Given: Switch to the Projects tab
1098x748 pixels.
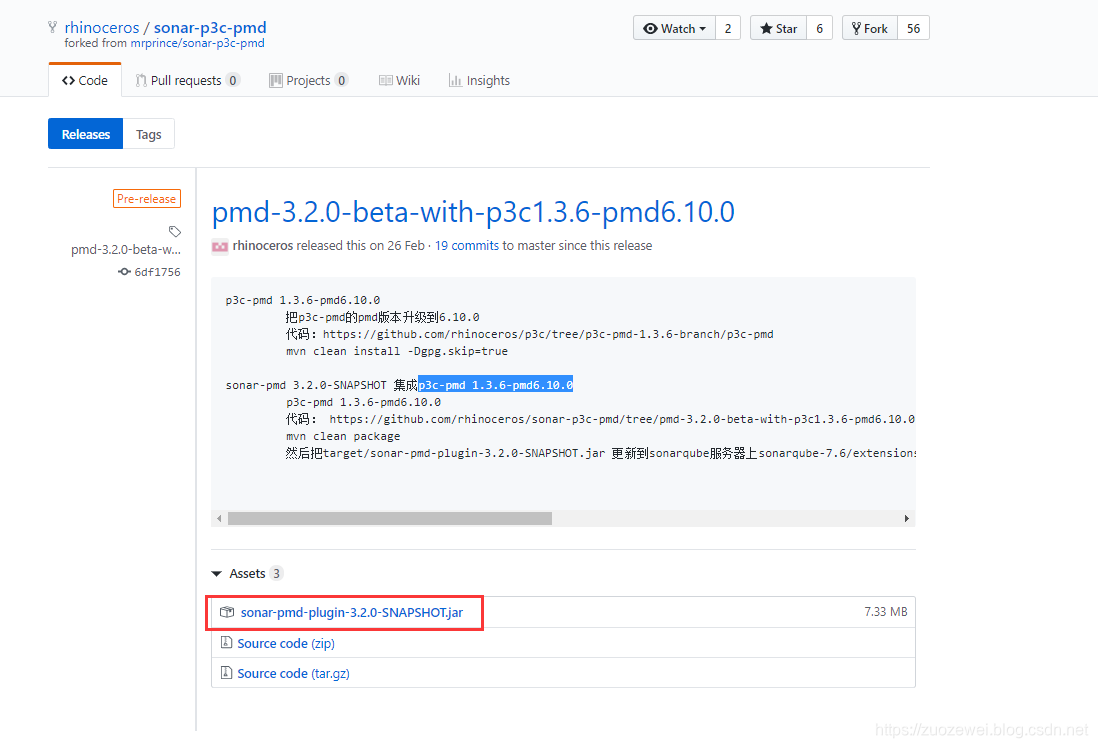Looking at the screenshot, I should pos(308,81).
